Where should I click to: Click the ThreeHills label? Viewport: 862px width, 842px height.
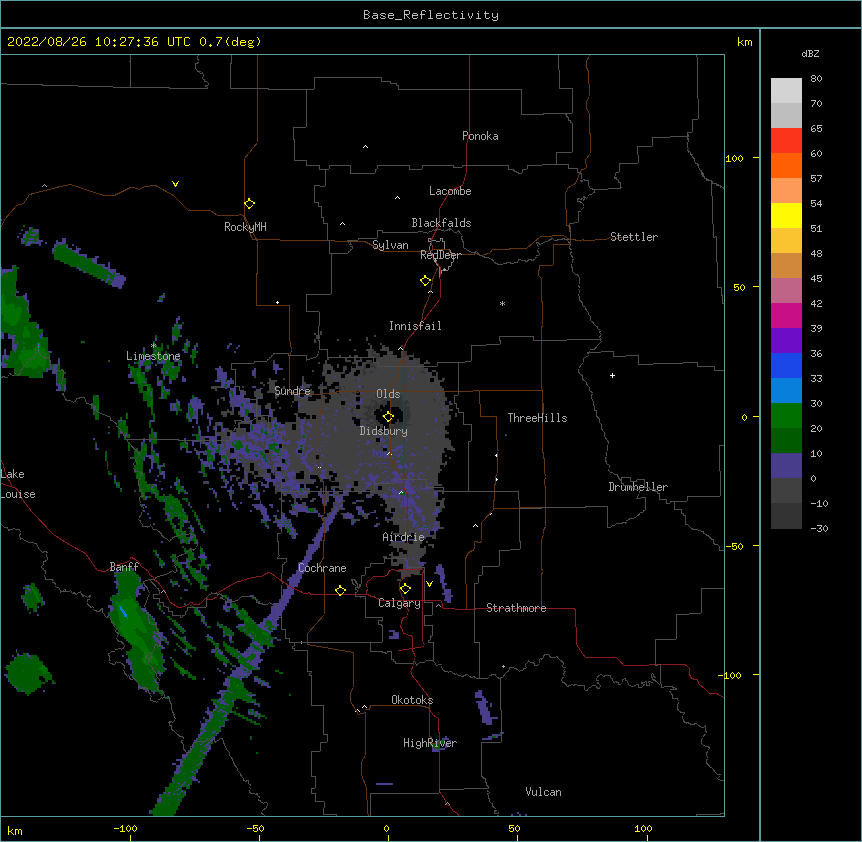click(537, 418)
